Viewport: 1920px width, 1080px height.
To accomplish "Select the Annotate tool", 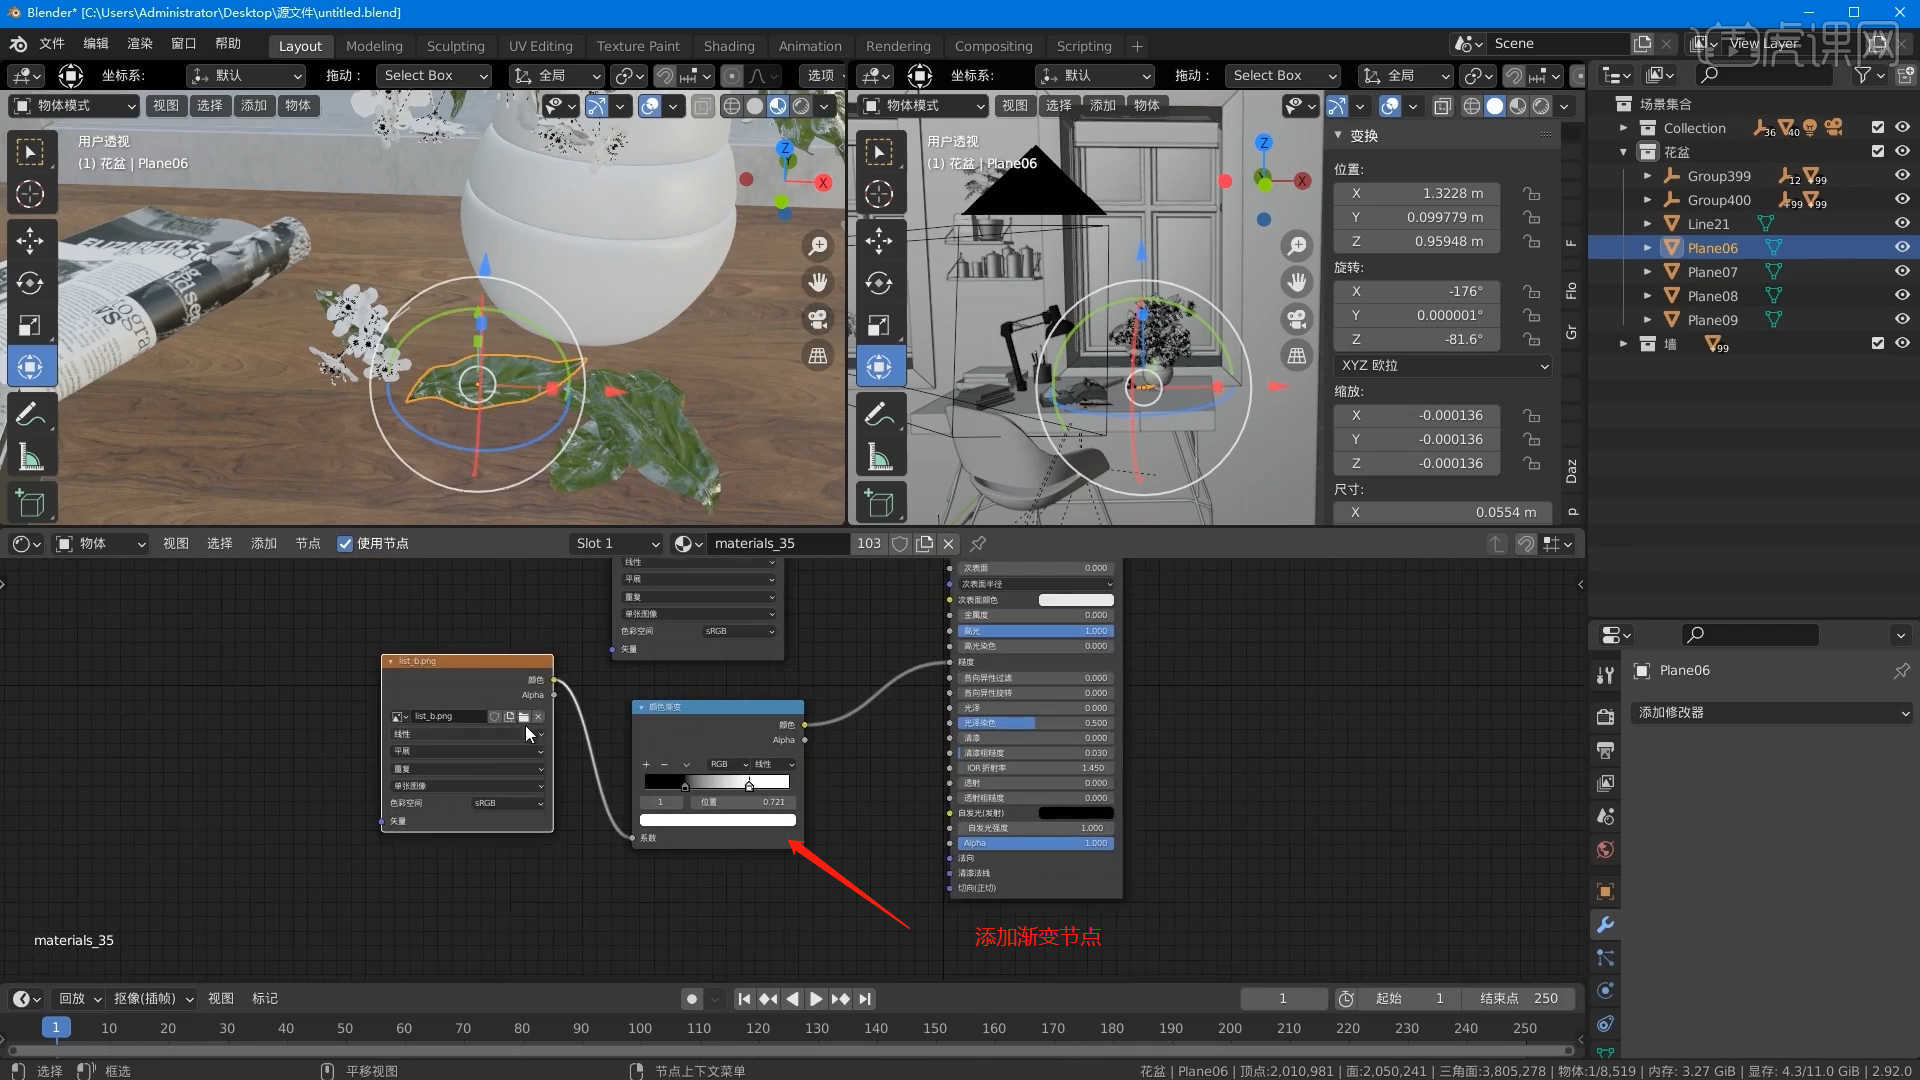I will coord(31,411).
